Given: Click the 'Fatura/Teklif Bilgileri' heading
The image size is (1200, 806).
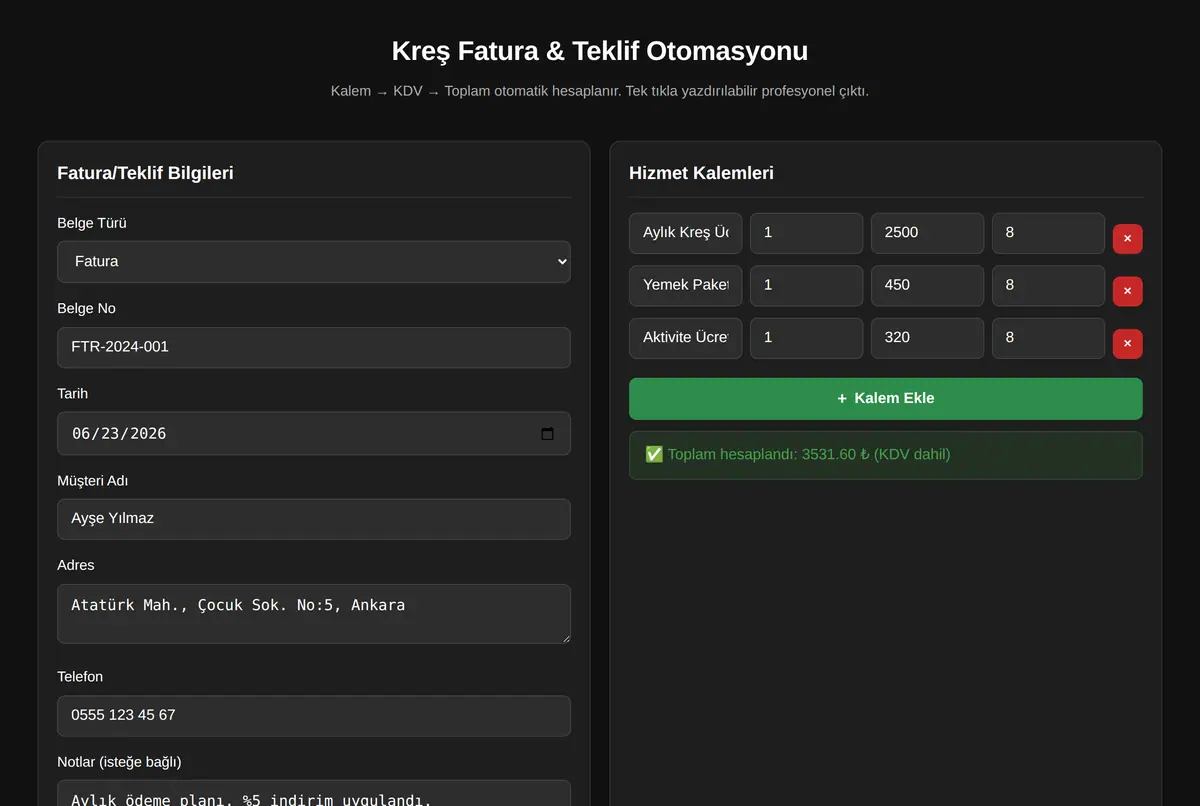Looking at the screenshot, I should (x=145, y=173).
